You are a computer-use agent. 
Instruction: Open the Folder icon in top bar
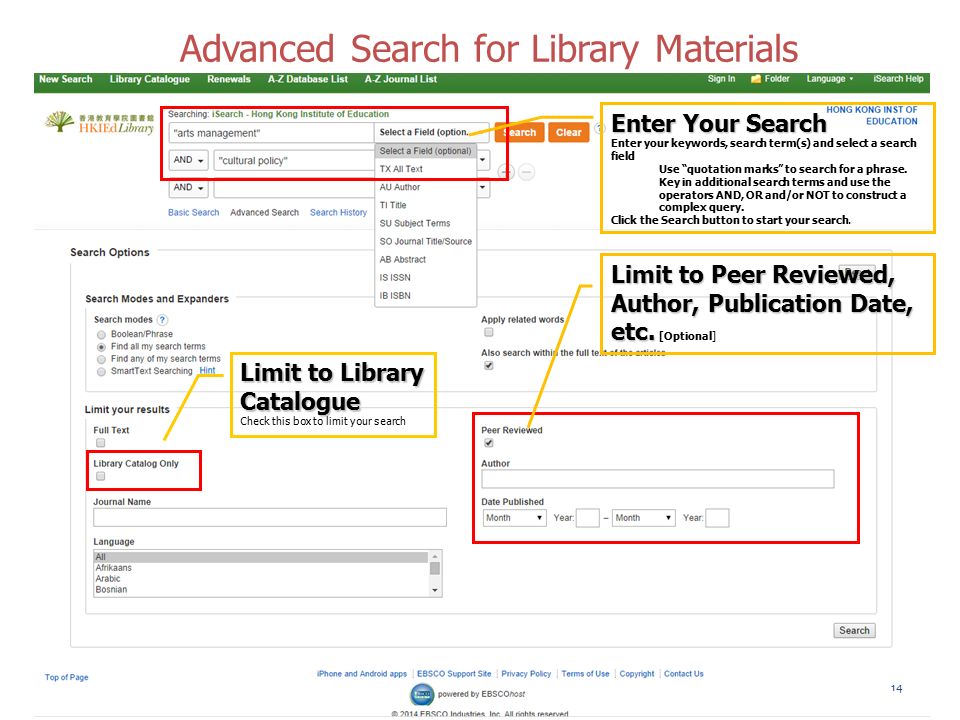[x=756, y=79]
